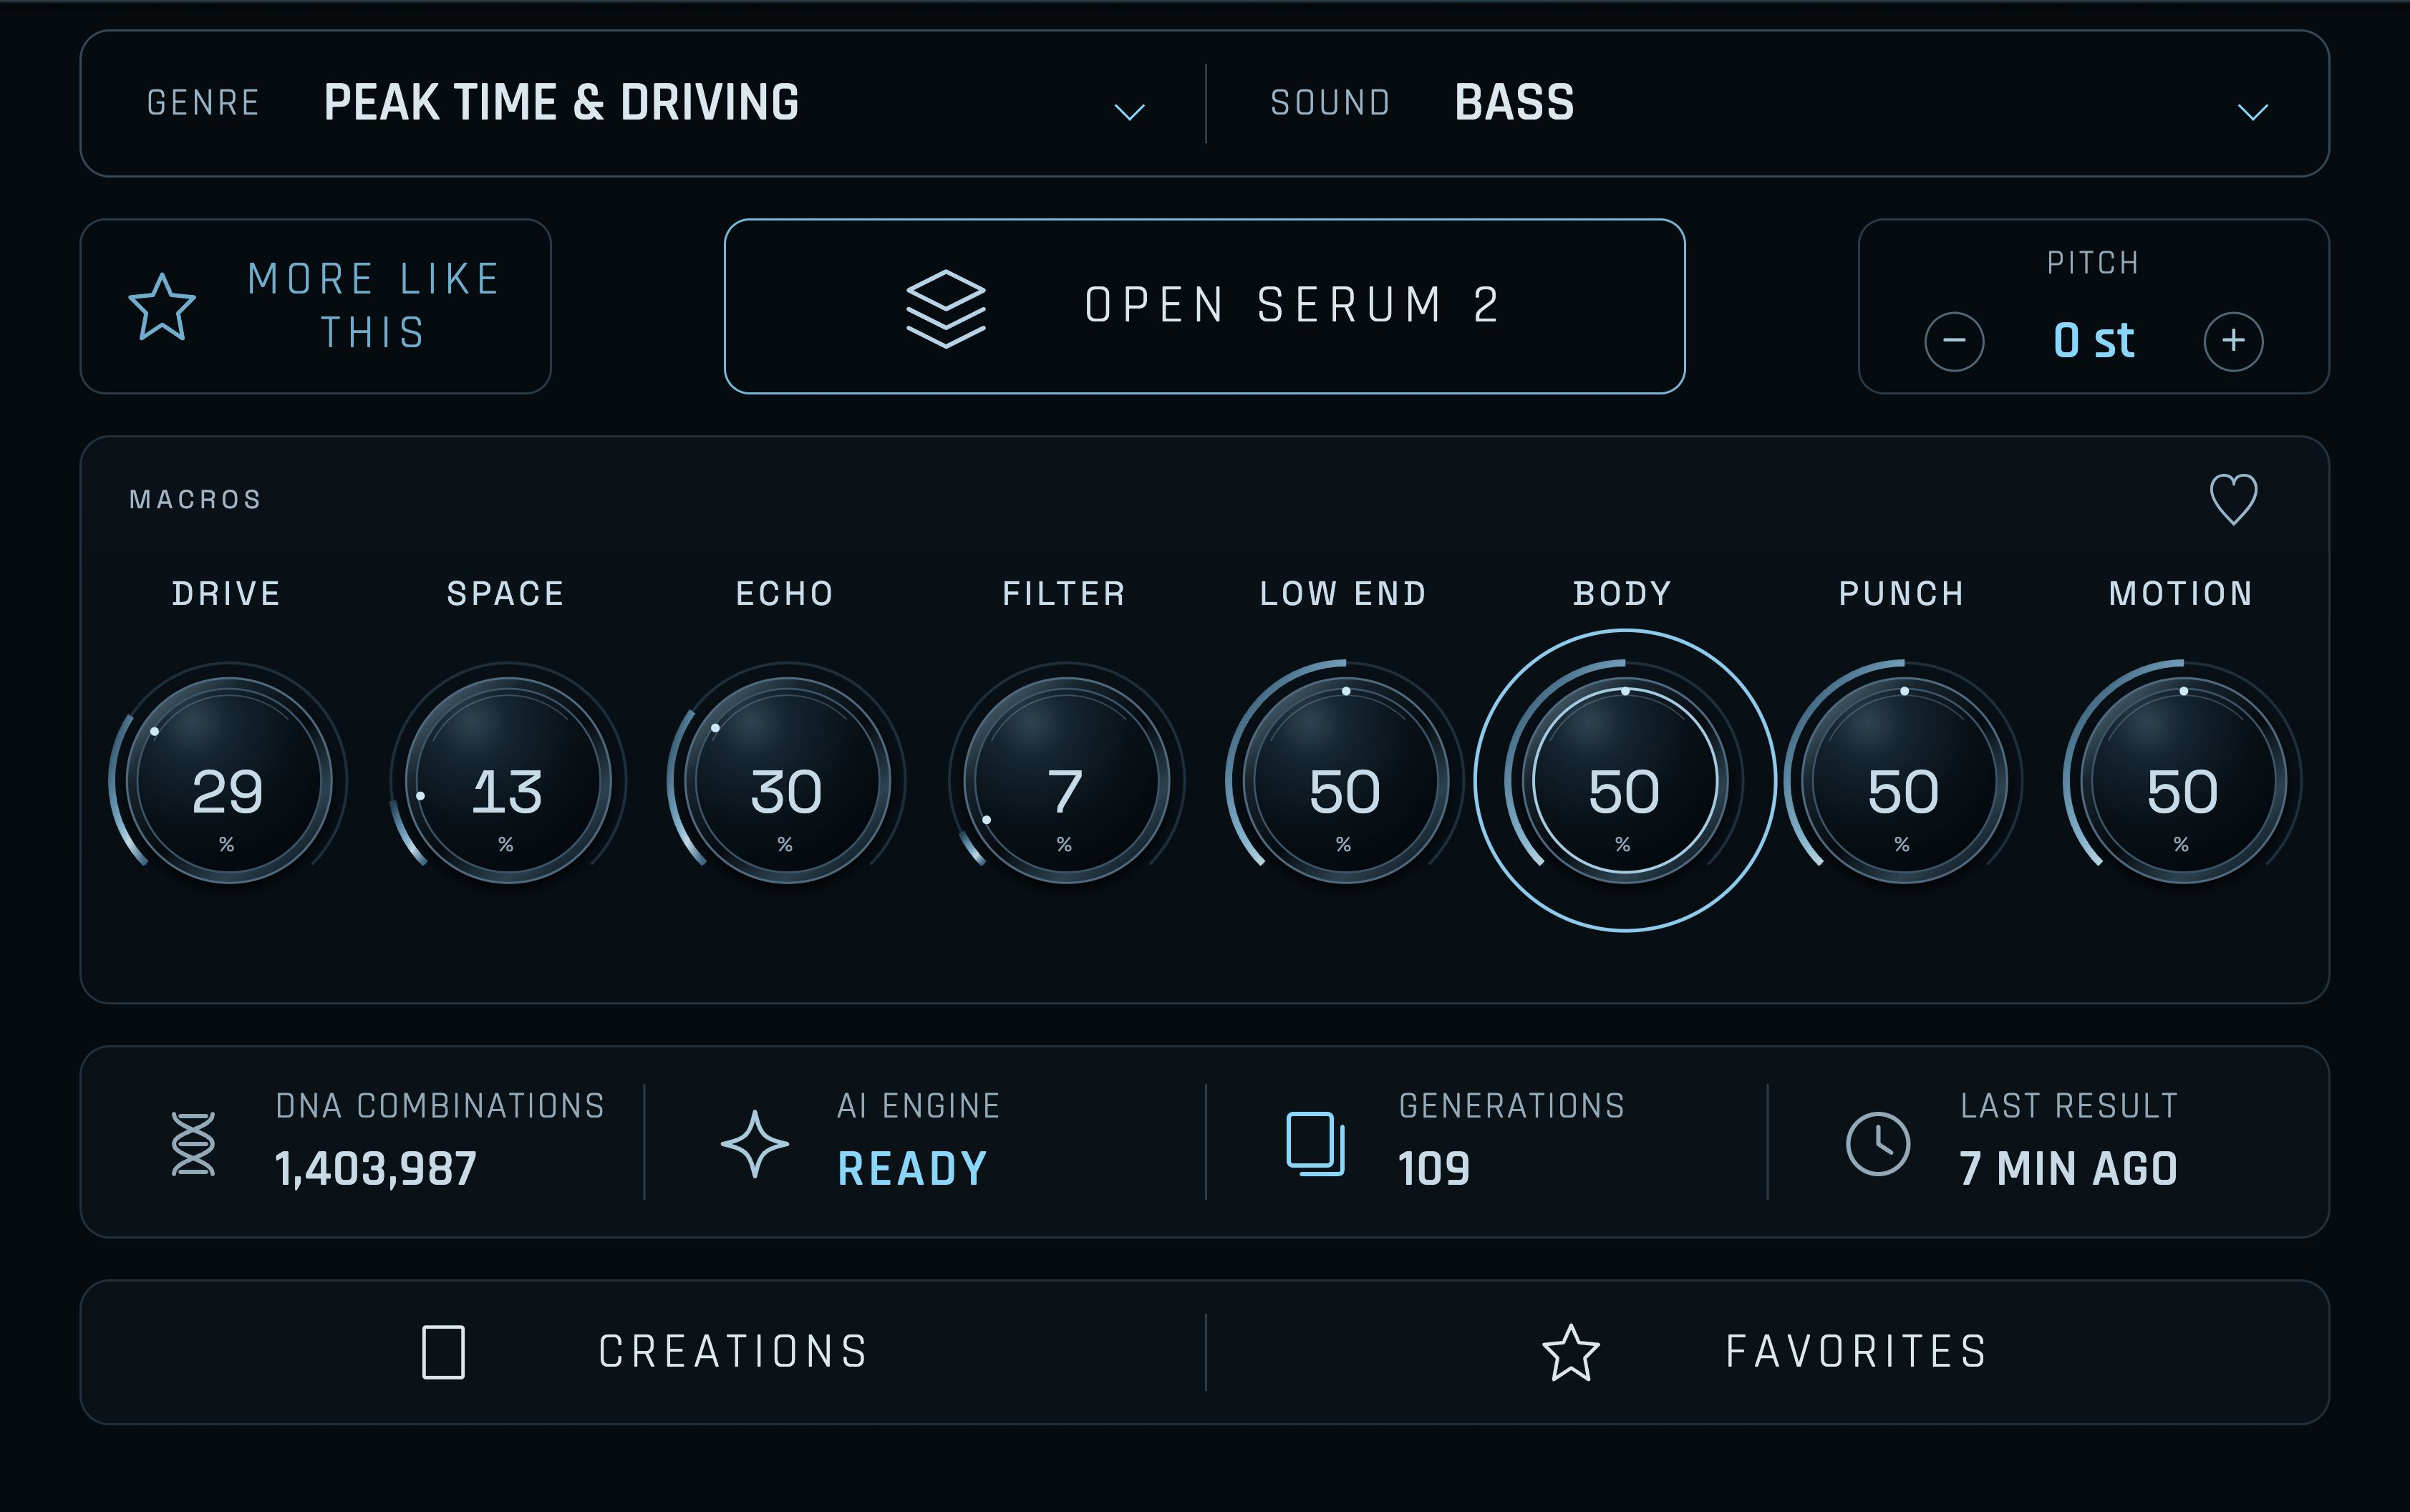This screenshot has height=1512, width=2410.
Task: Click the 7 MIN AGO last result
Action: point(2068,1169)
